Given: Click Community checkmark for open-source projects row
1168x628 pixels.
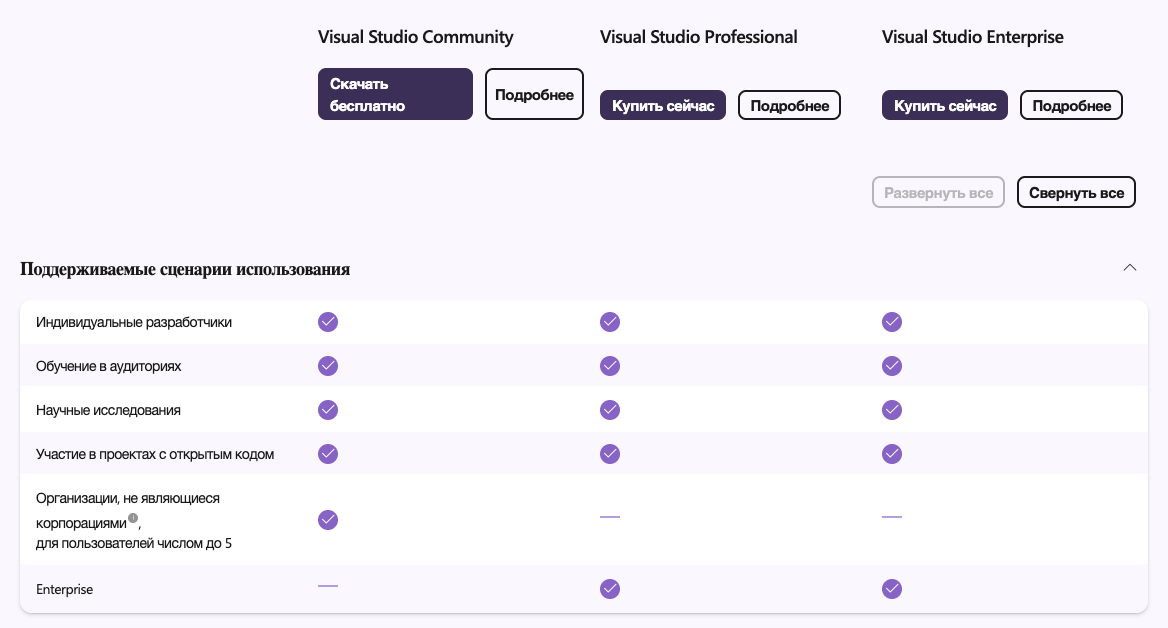Looking at the screenshot, I should pos(328,454).
